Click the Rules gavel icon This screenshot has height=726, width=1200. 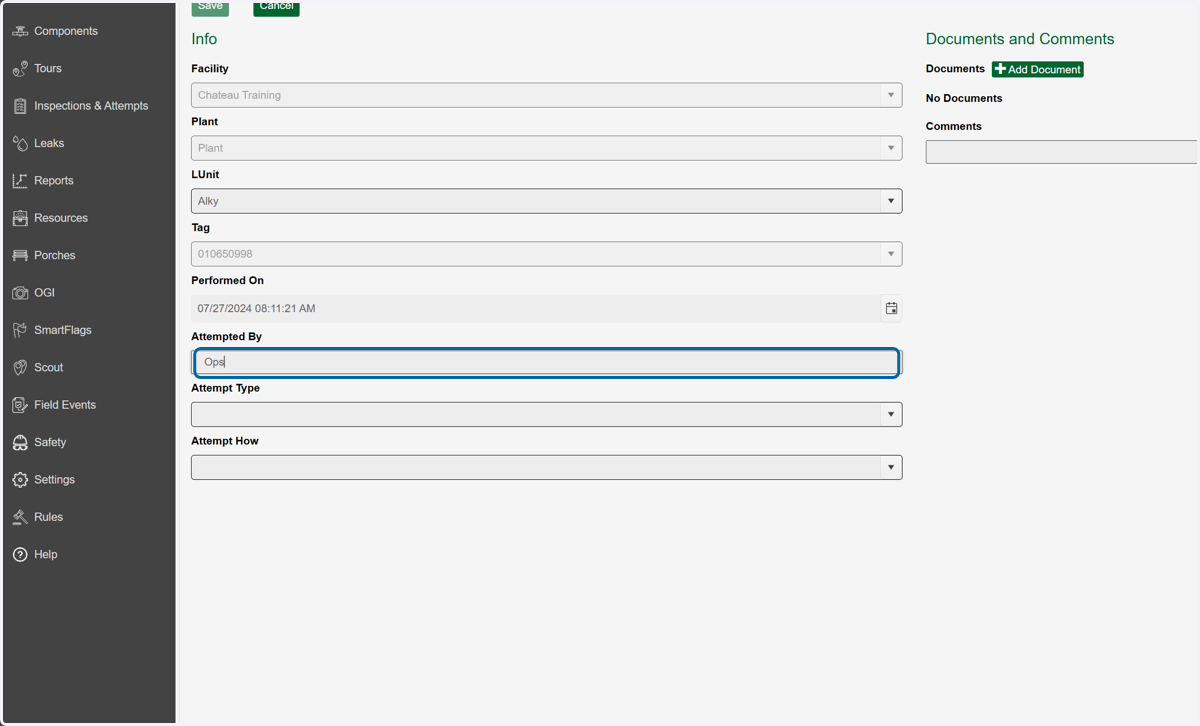[20, 517]
